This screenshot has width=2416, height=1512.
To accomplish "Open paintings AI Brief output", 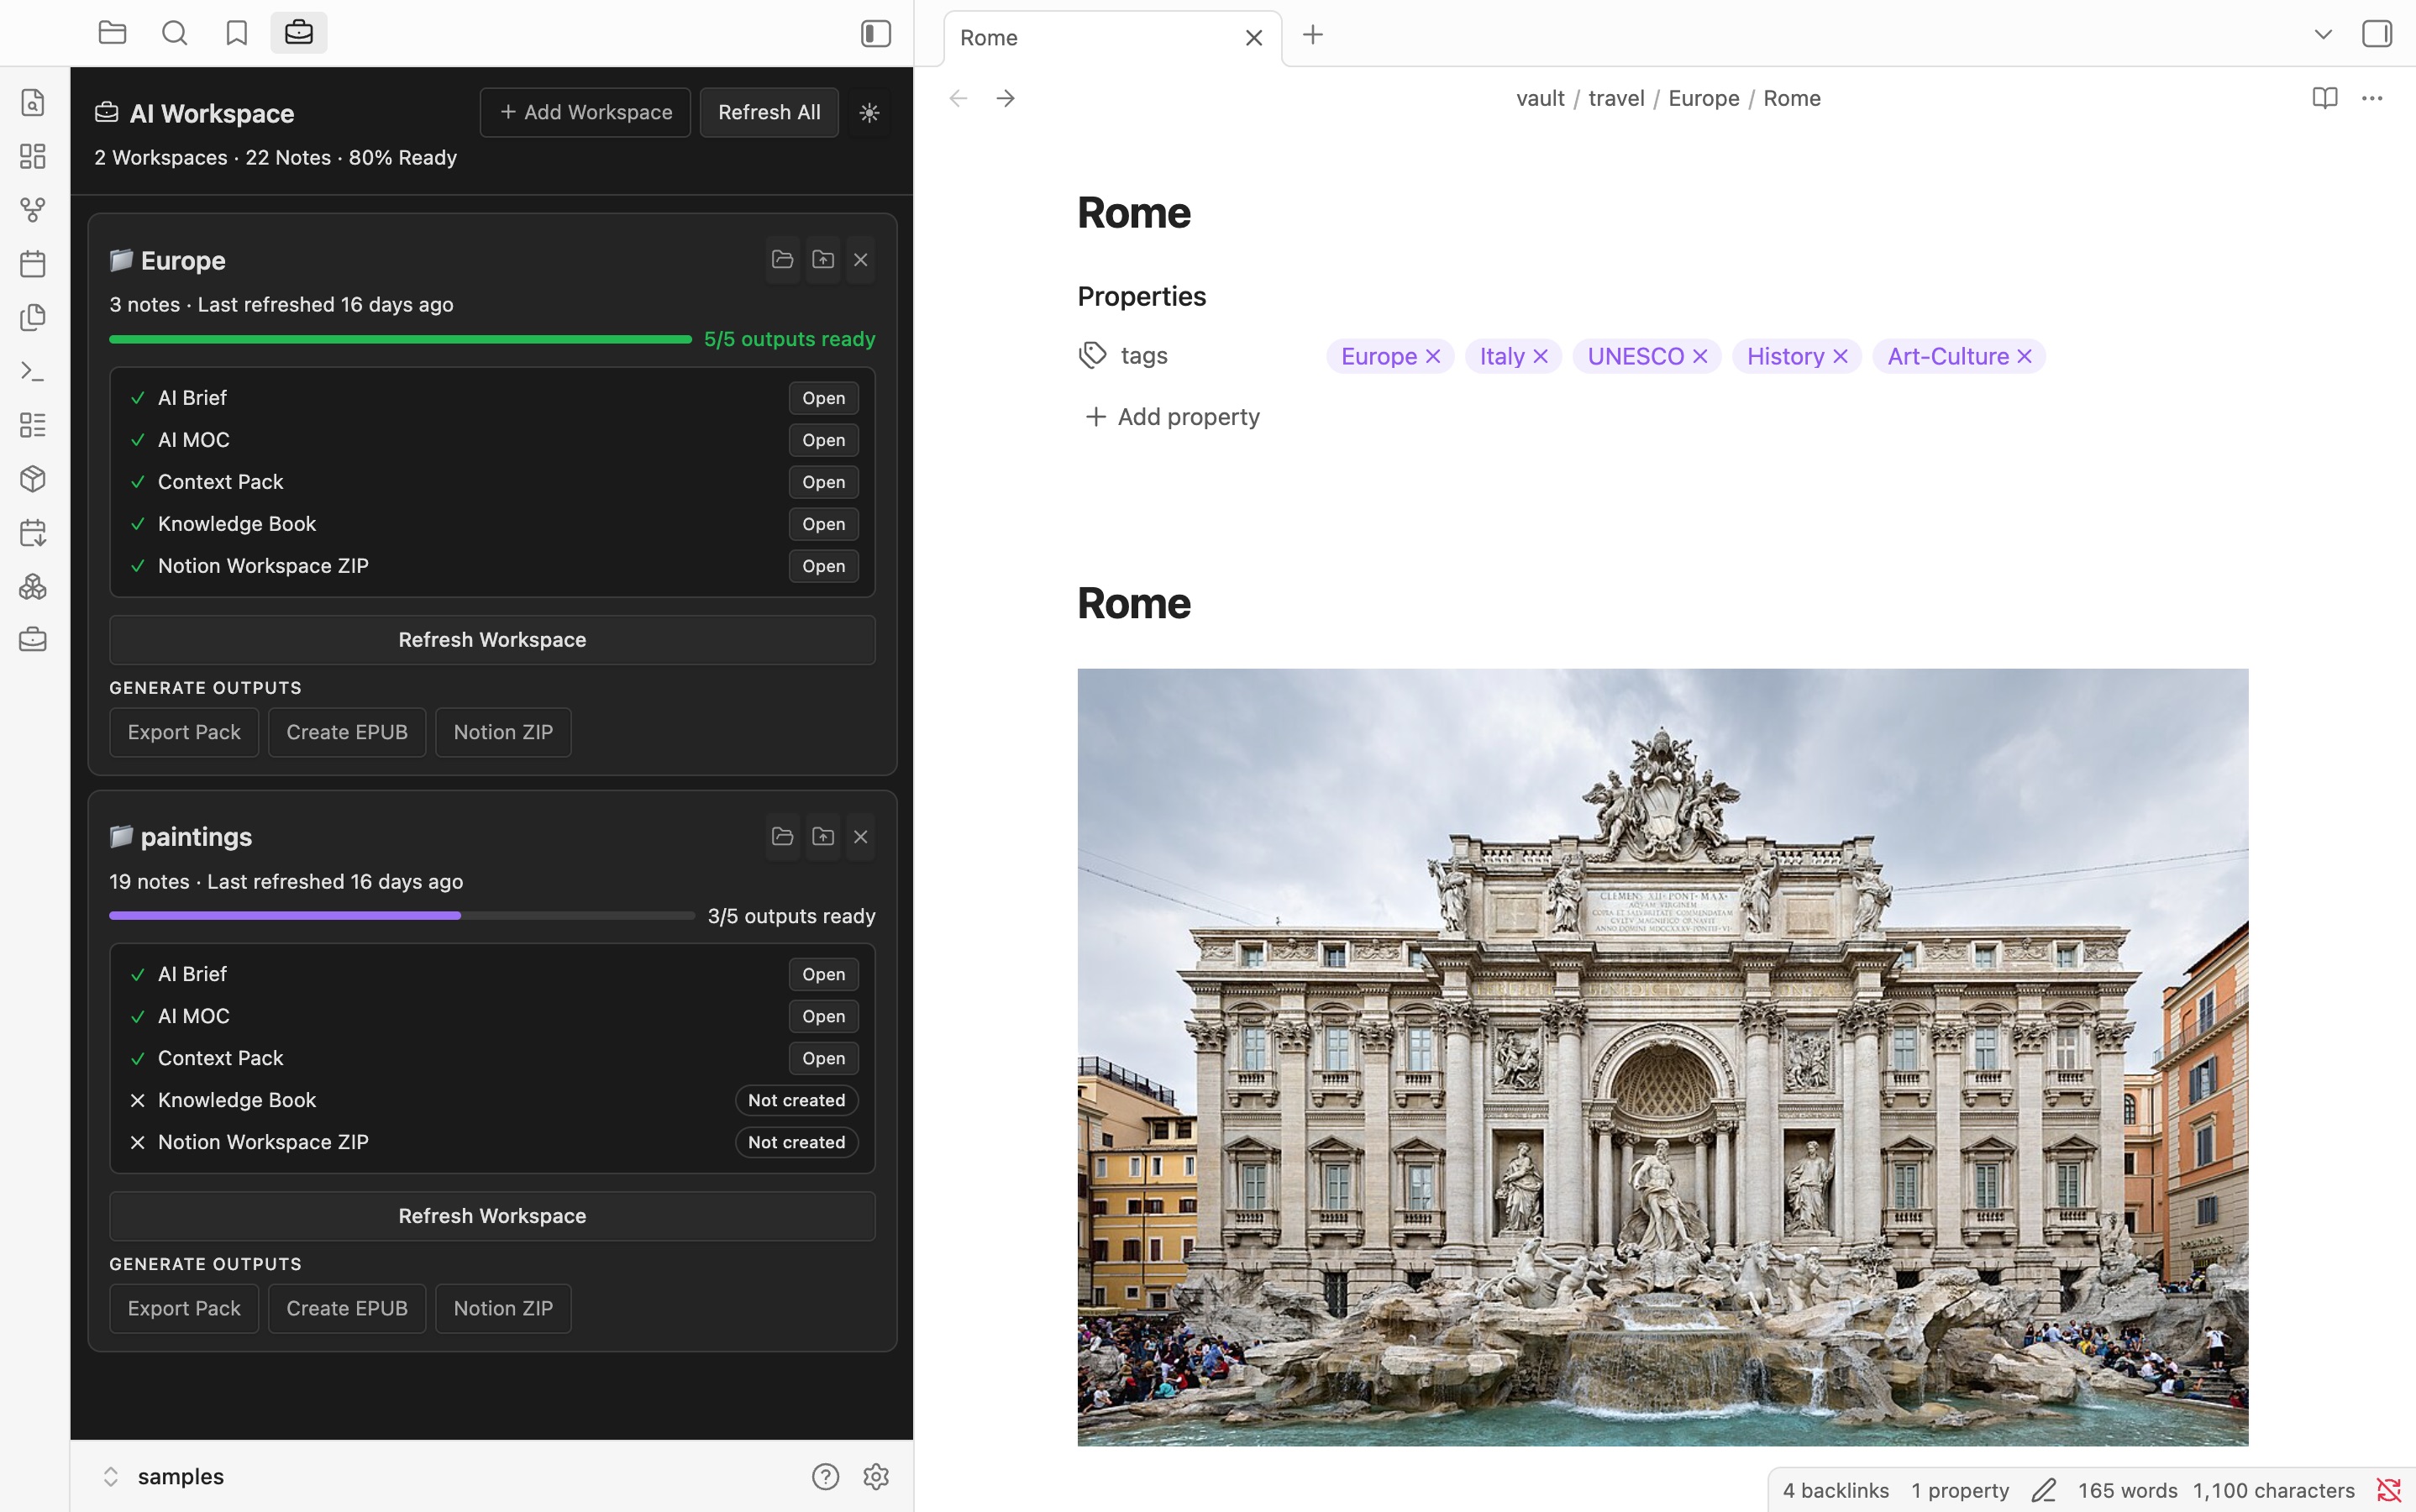I will 823,974.
